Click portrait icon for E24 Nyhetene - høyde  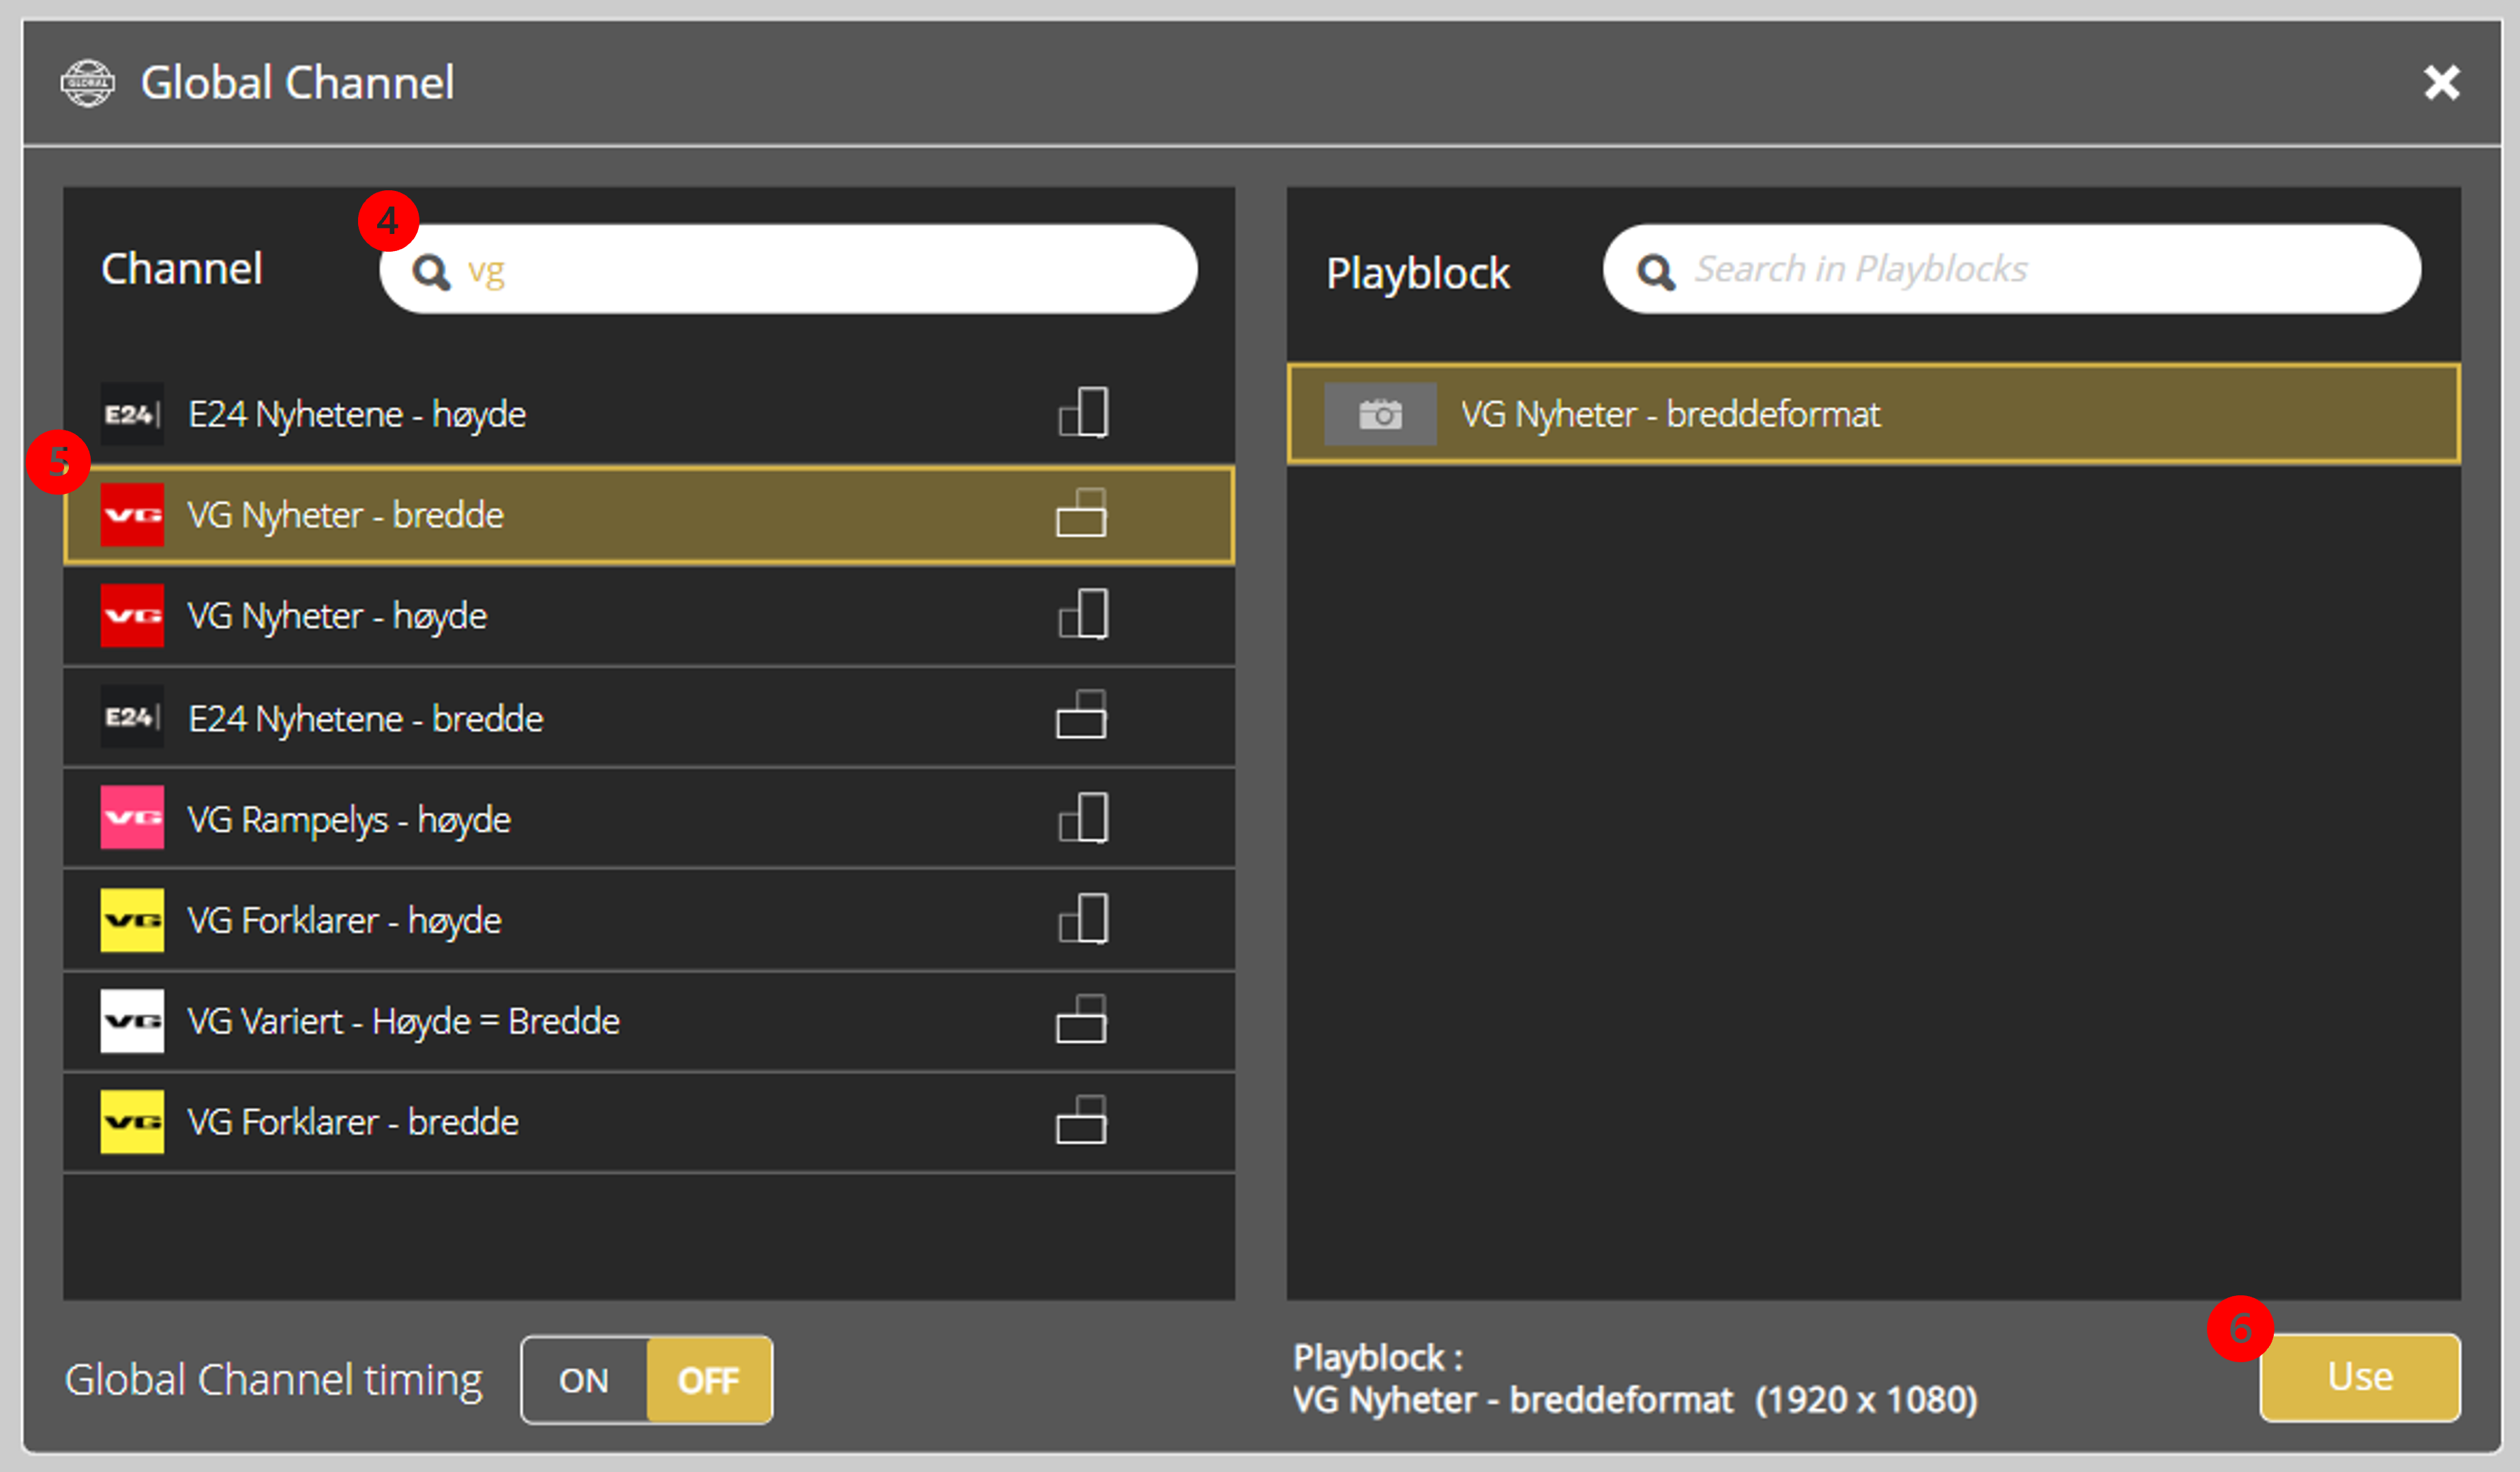click(x=1084, y=412)
